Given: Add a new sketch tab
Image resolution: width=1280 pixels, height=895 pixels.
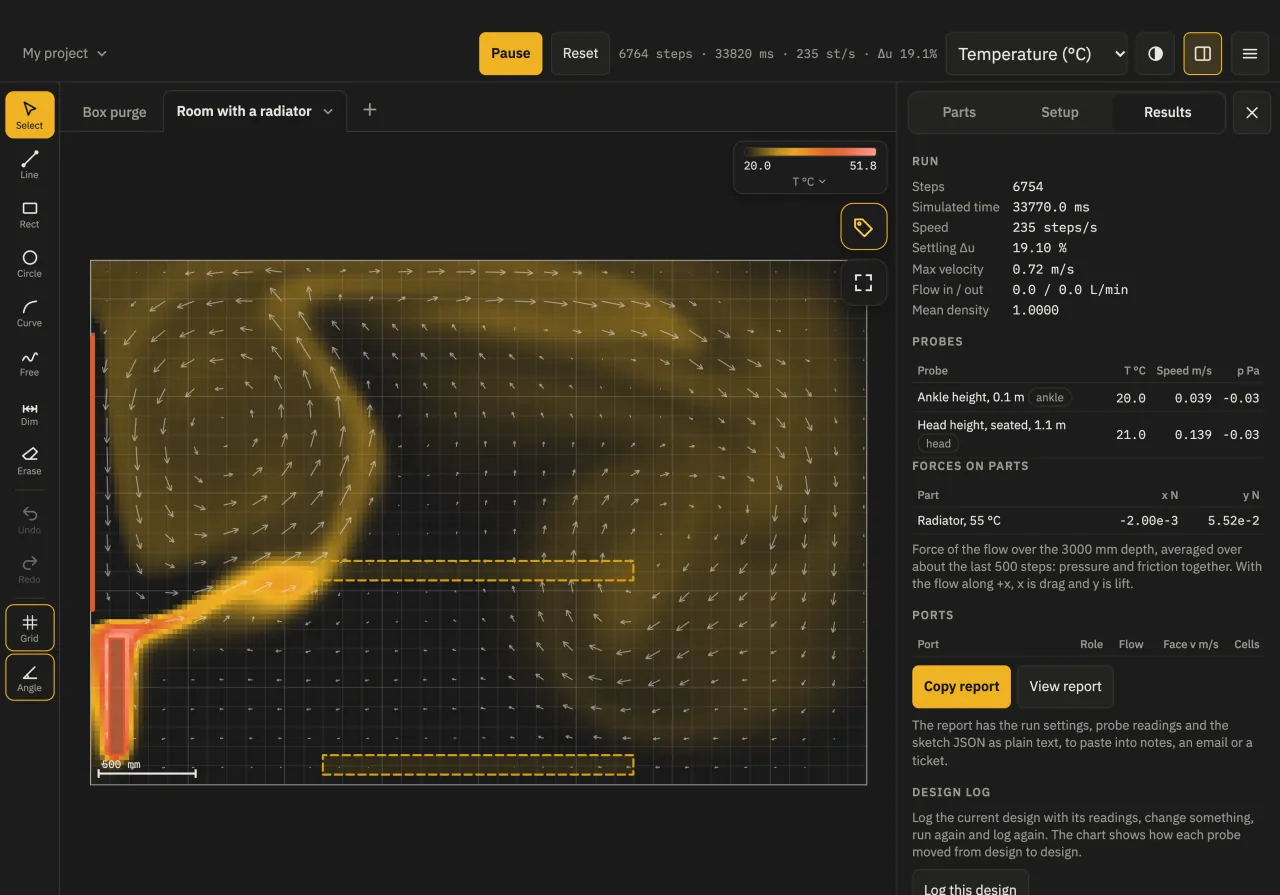Looking at the screenshot, I should [x=369, y=110].
